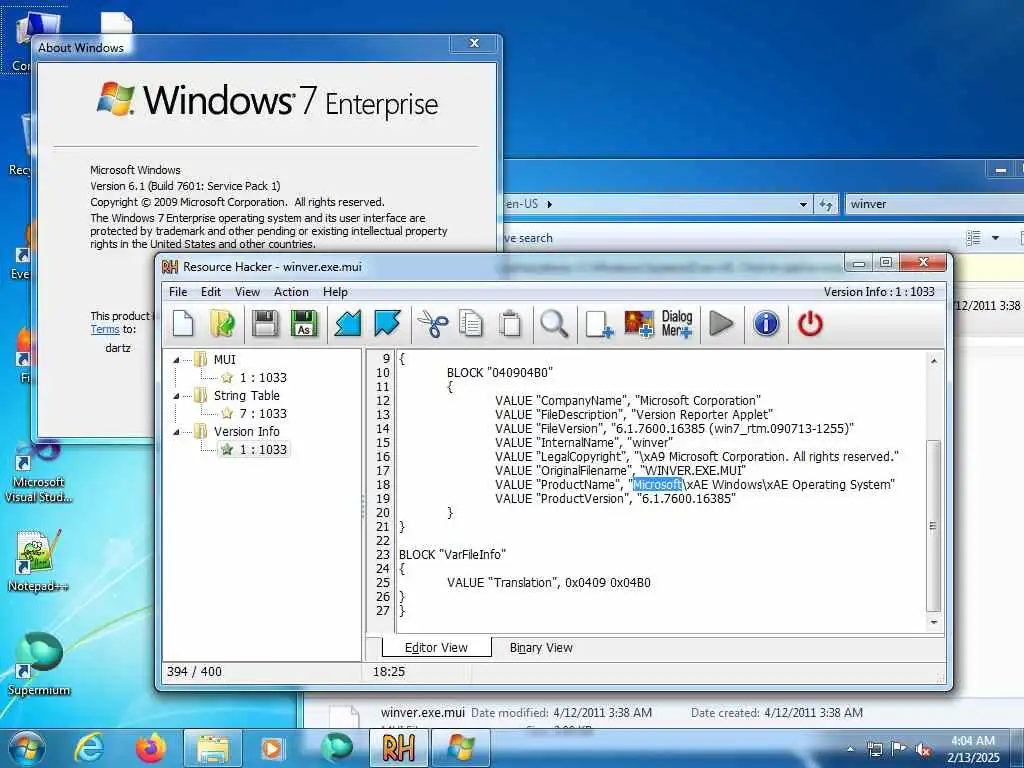Select winver.exe.mui file in Explorer details
The image size is (1024, 768).
click(423, 712)
